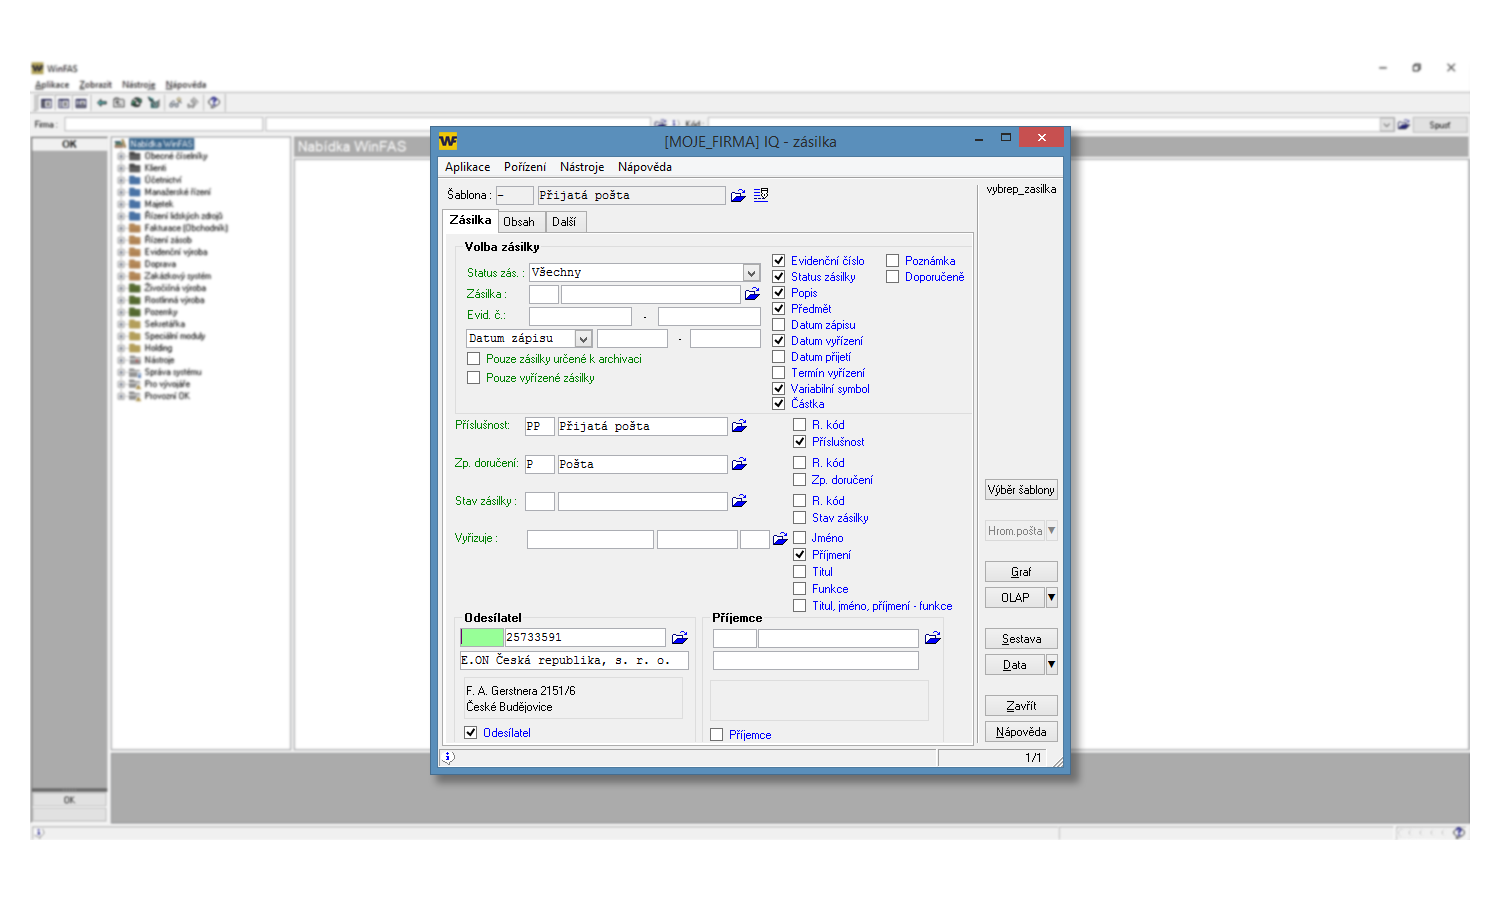Uncheck the Částka checkbox
Screen dimensions: 1500x900
(779, 404)
